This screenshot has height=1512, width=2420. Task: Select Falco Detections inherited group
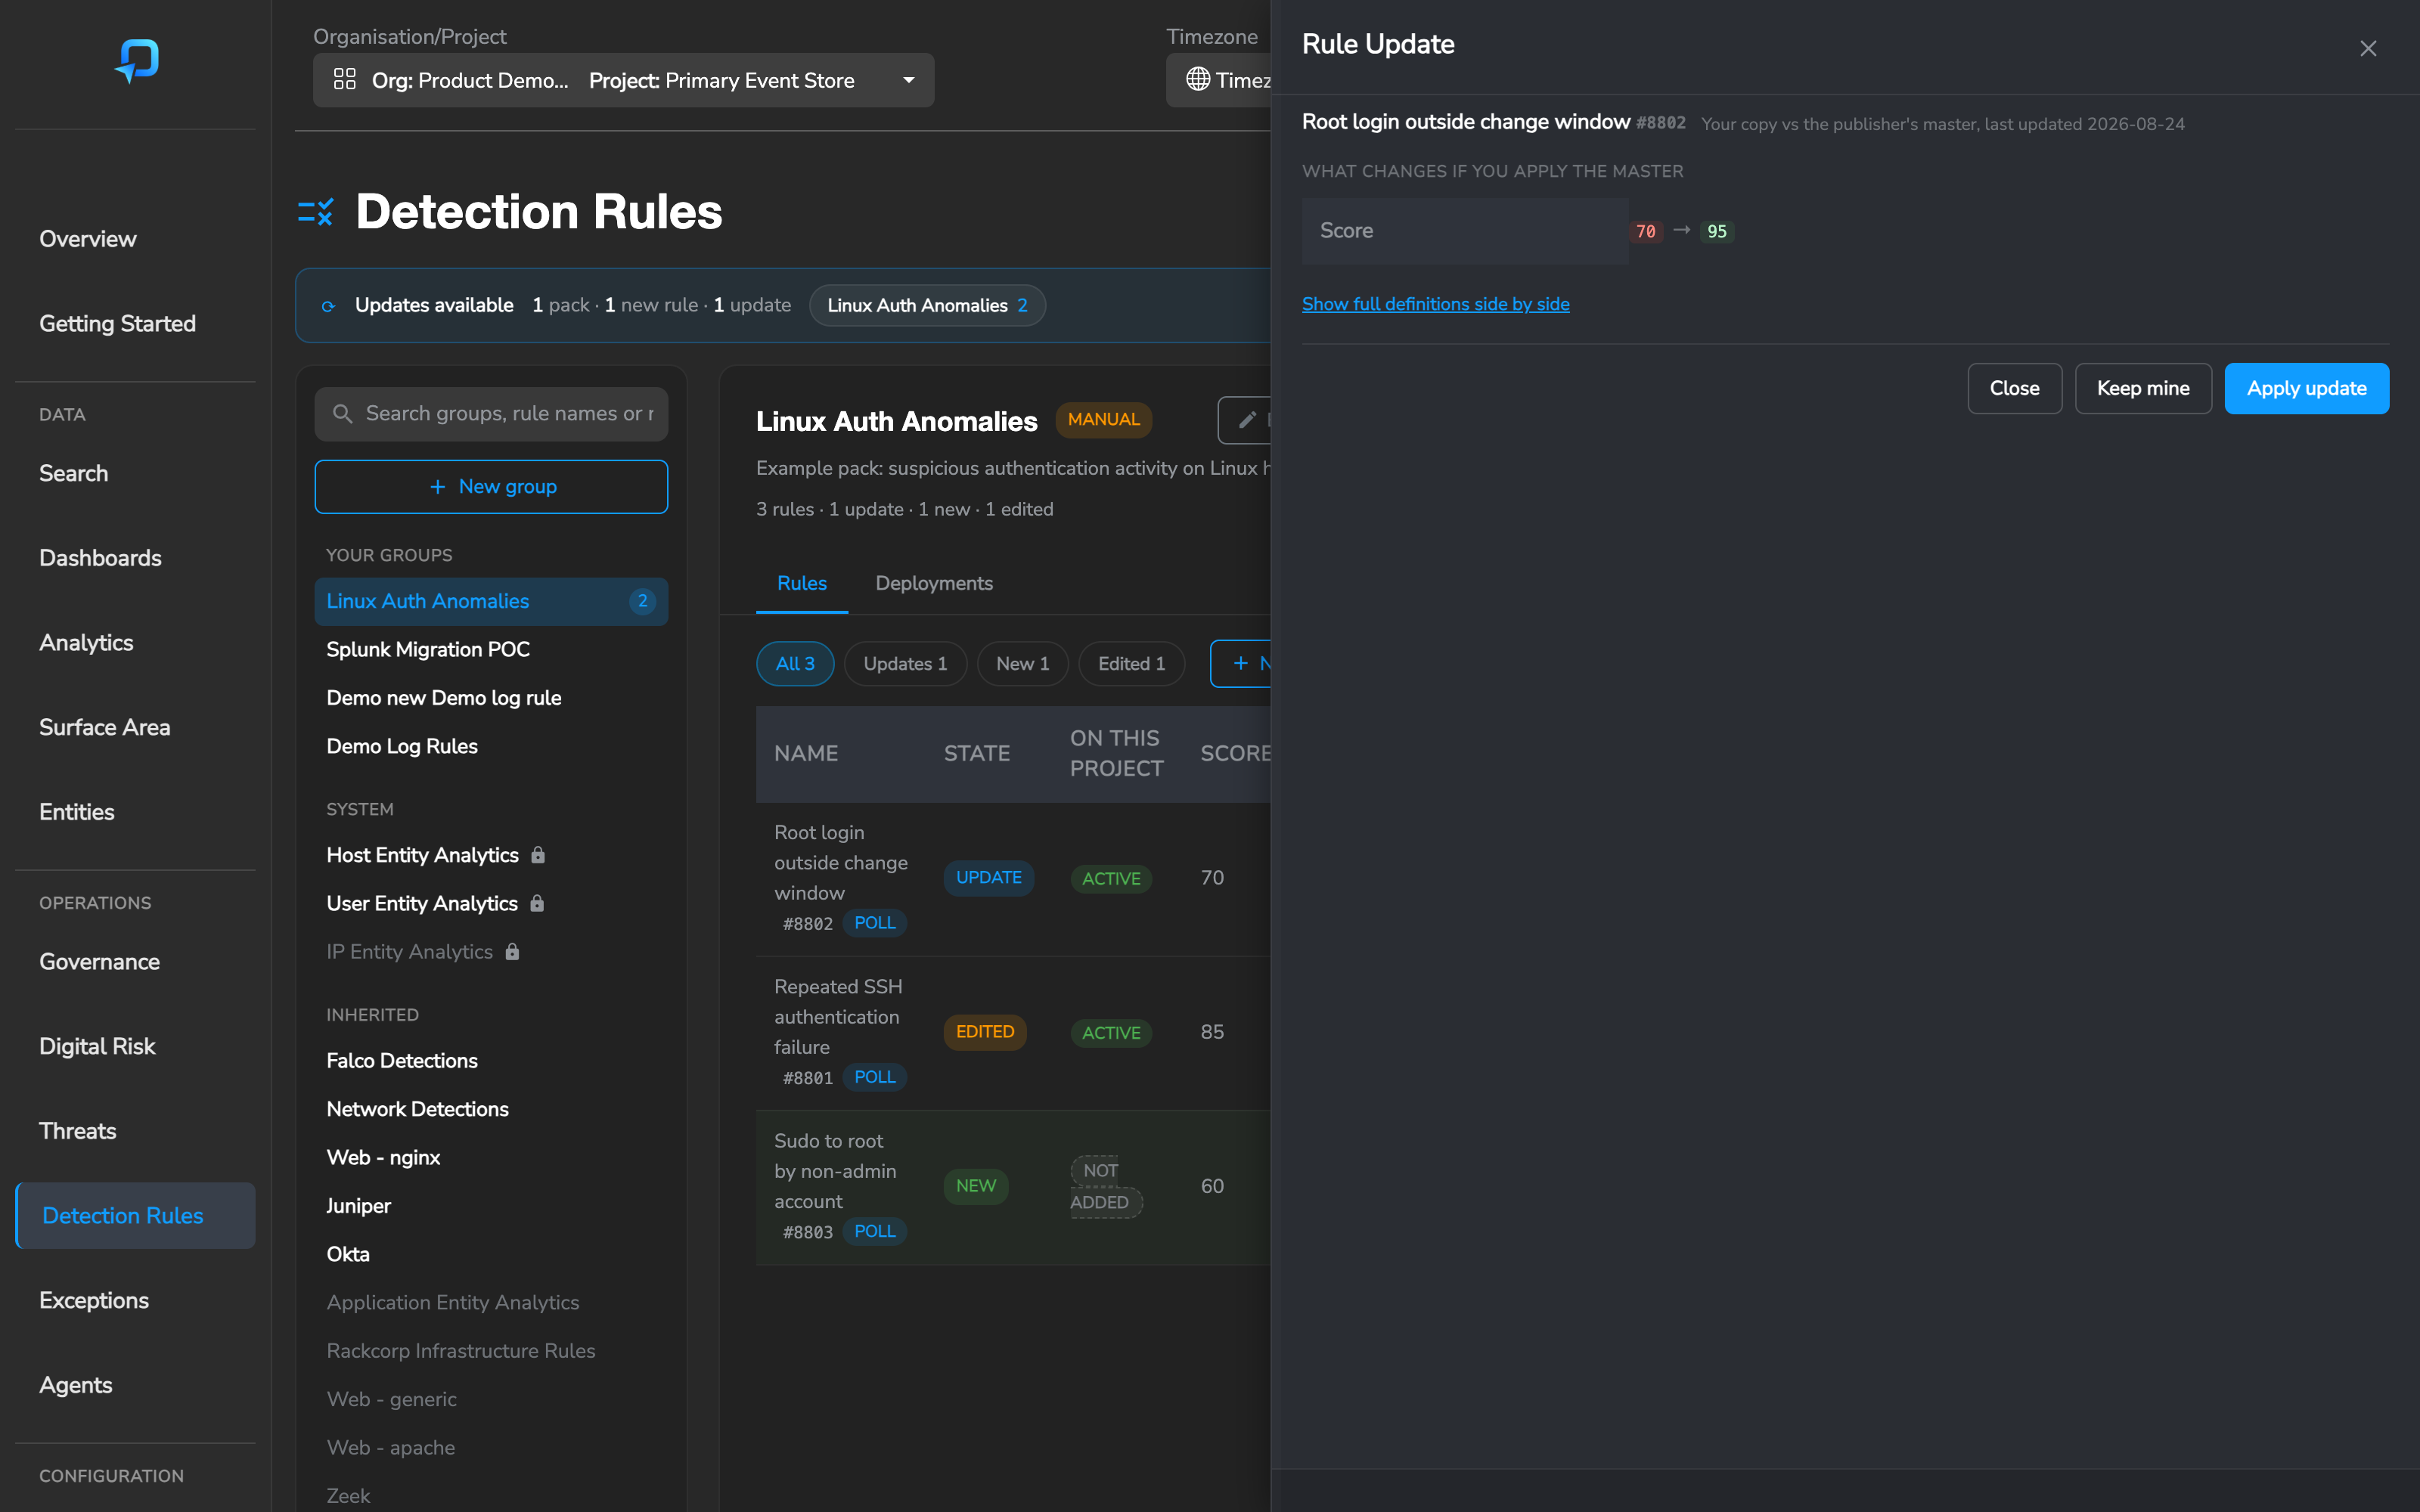[x=491, y=1060]
